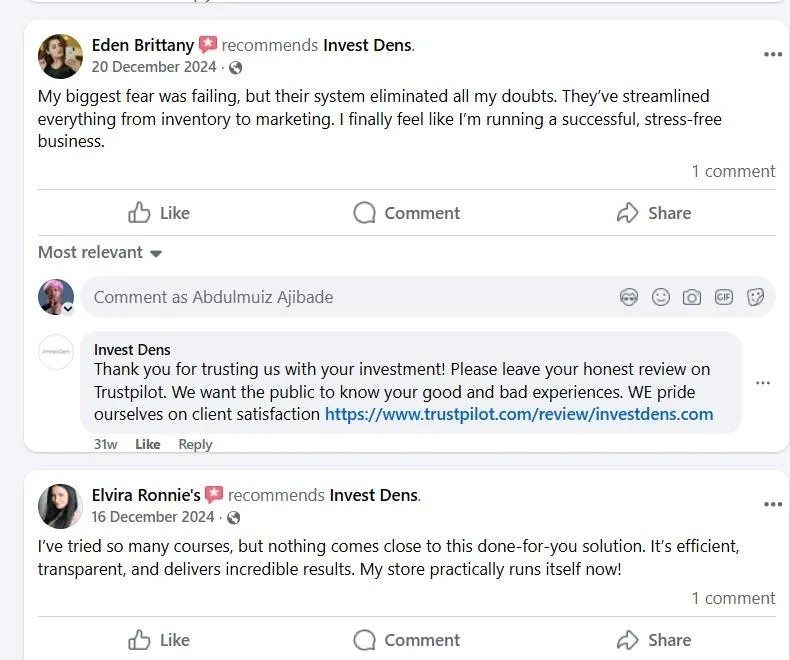Open options menu on Eden Brittany's post
The image size is (790, 660).
coord(772,55)
